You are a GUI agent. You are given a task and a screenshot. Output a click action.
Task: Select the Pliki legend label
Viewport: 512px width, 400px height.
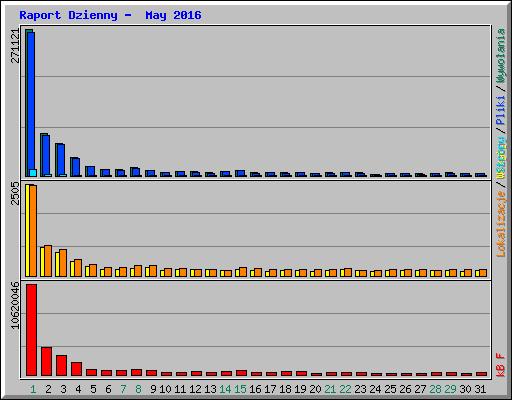[501, 110]
